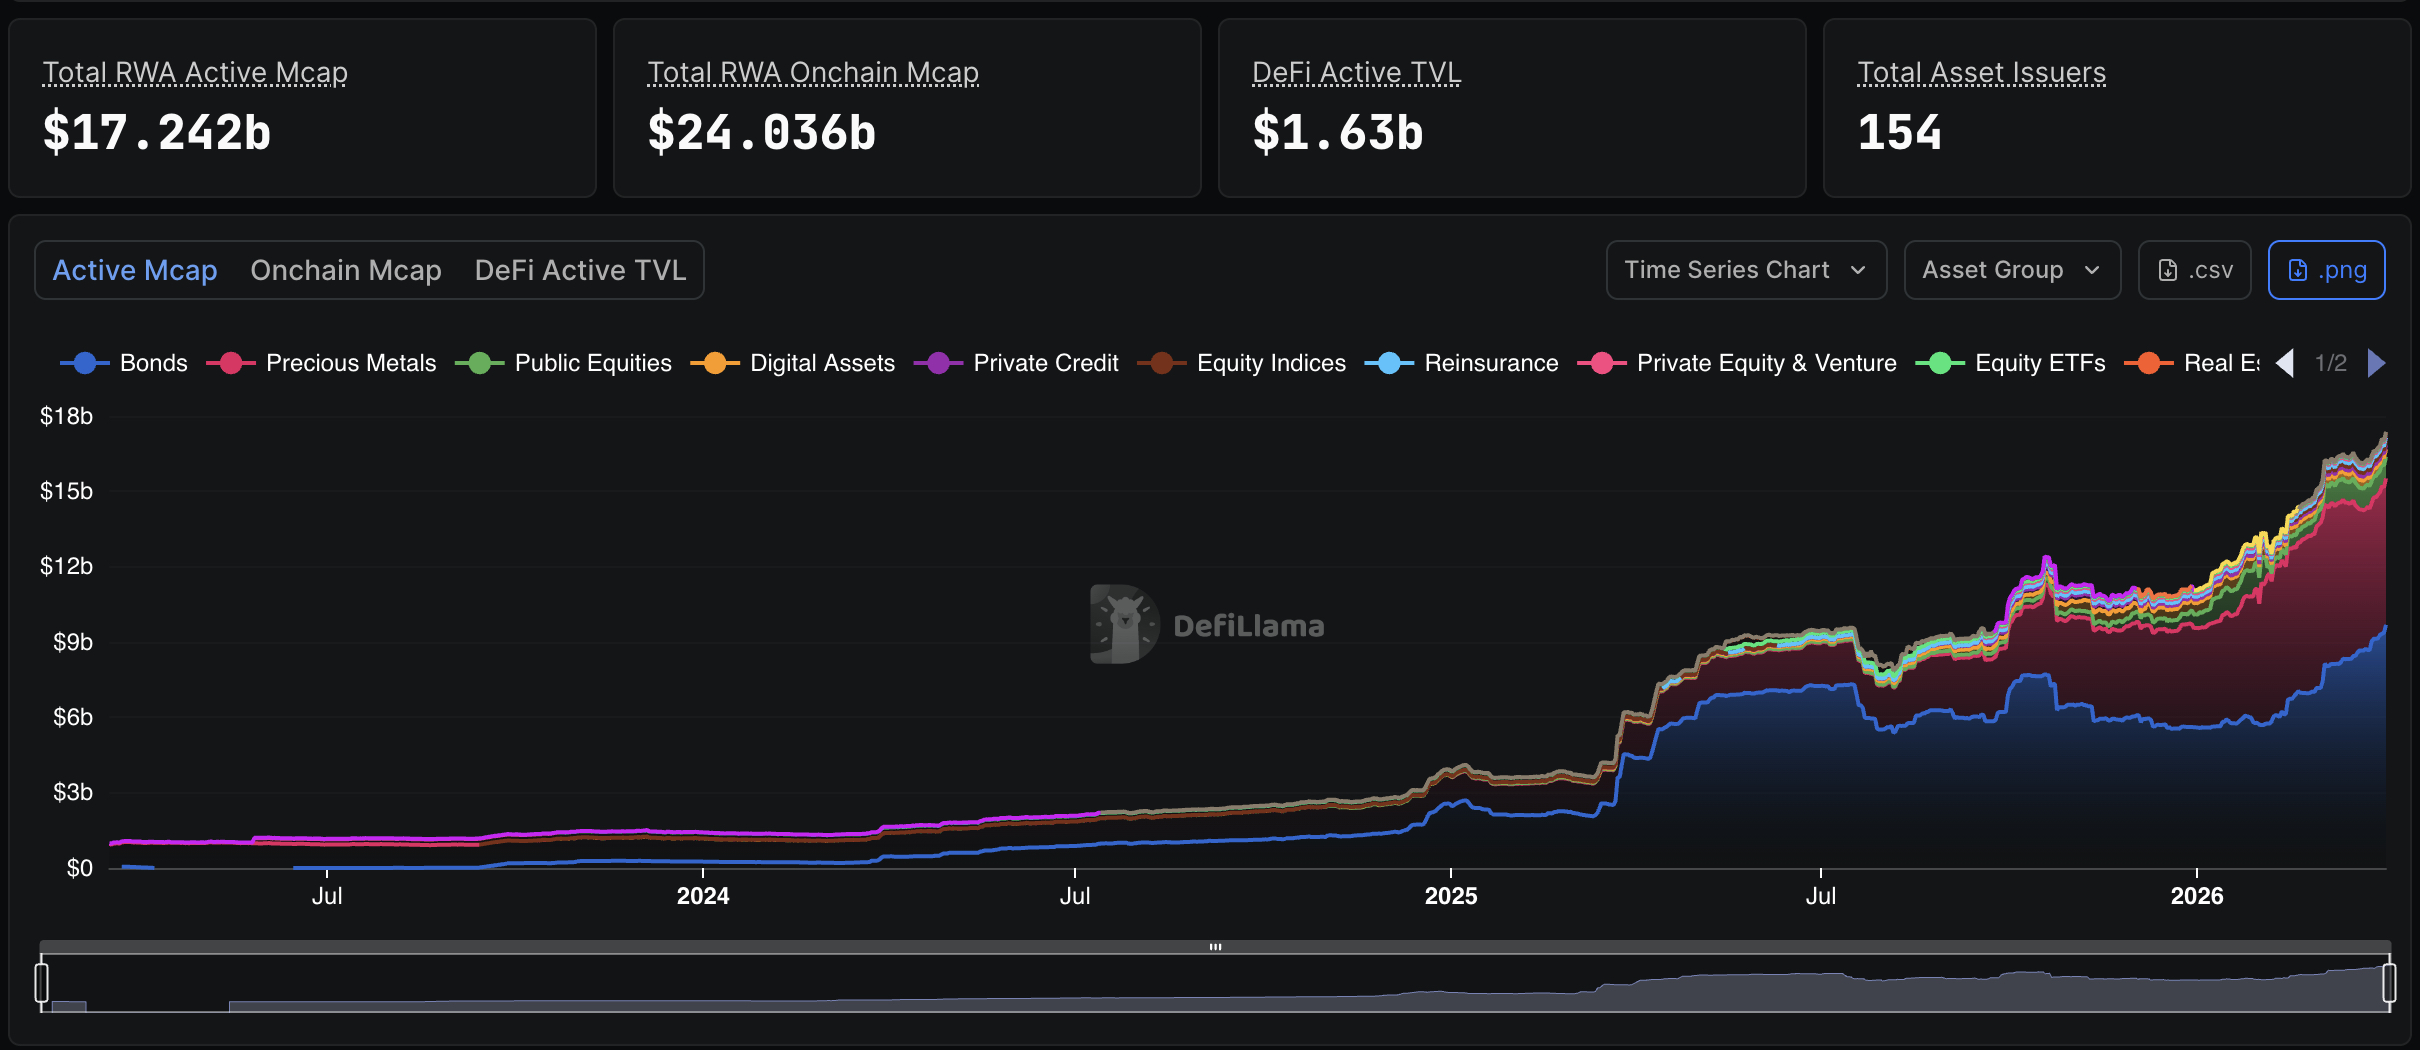Switch to the Onchain Mcap tab
The width and height of the screenshot is (2420, 1050).
pyautogui.click(x=345, y=269)
